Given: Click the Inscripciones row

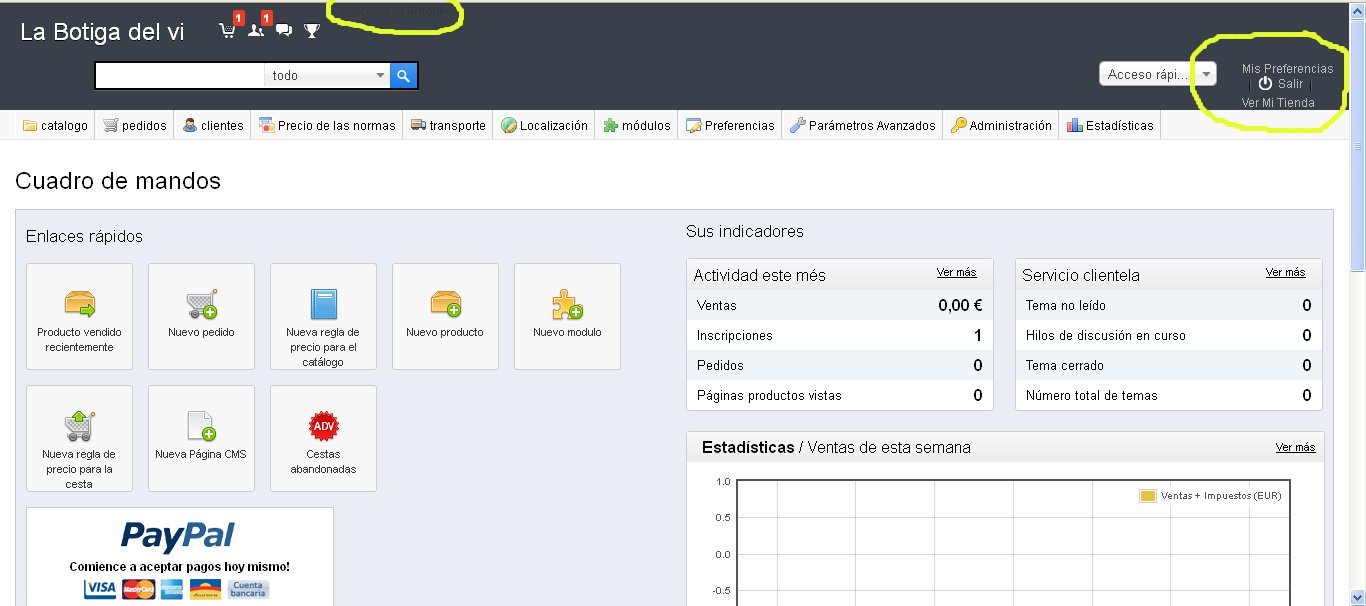Looking at the screenshot, I should 840,335.
